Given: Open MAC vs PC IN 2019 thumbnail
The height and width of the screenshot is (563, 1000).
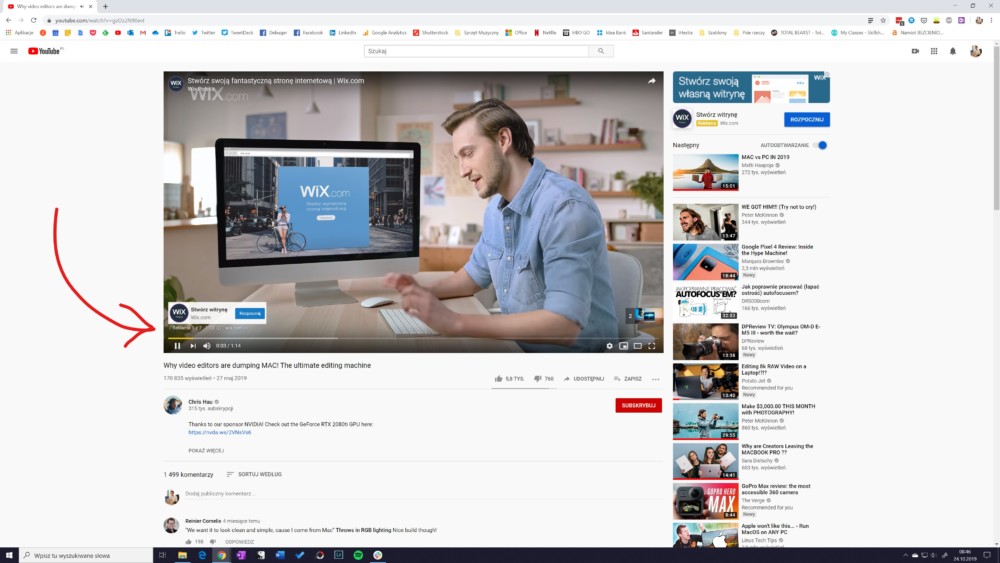Looking at the screenshot, I should pos(705,172).
